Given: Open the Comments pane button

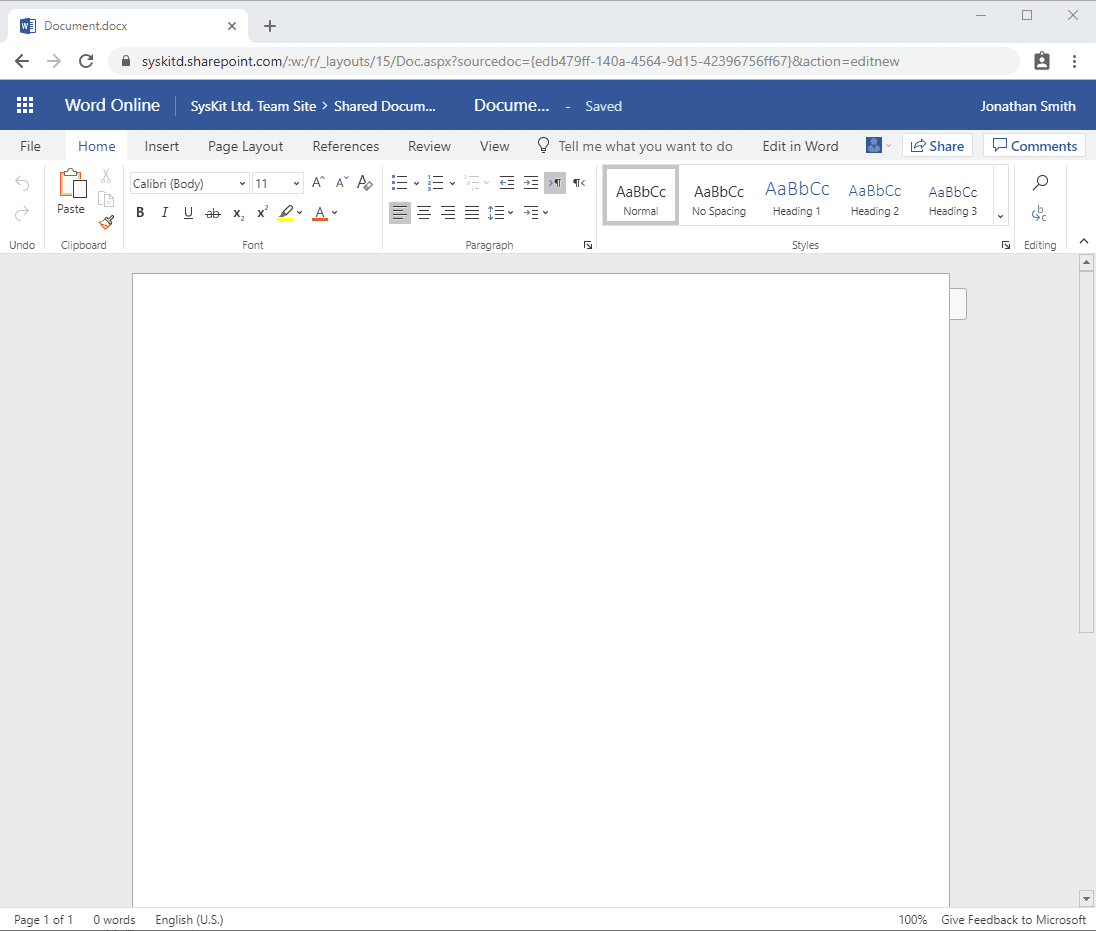Looking at the screenshot, I should click(x=1034, y=145).
